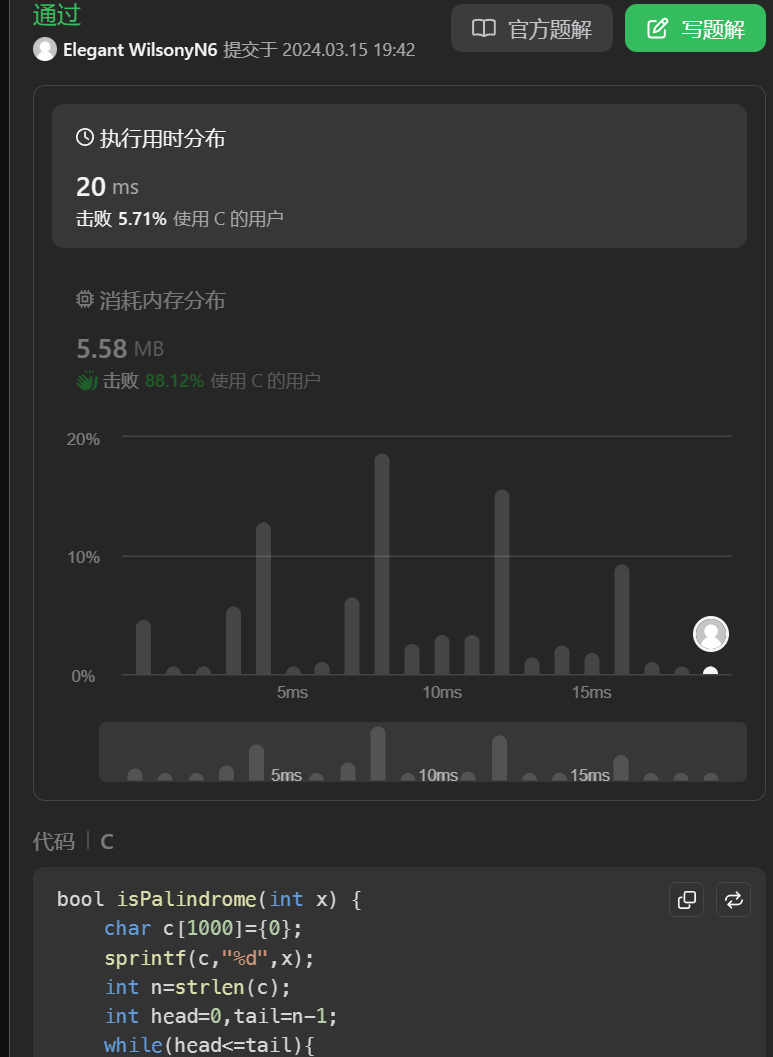Click the chip icon beside 消耗内存分布
Viewport: 773px width, 1057px height.
click(85, 300)
